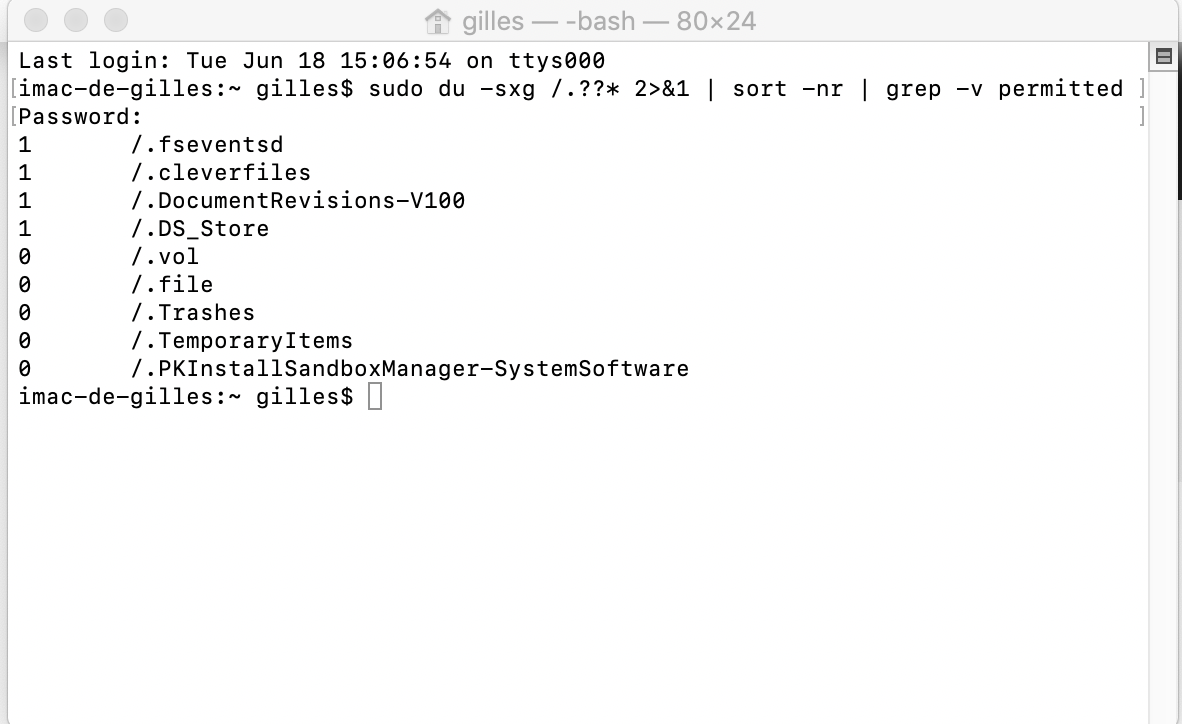1182x724 pixels.
Task: Click on the '/.DS_Store' path
Action: [200, 229]
